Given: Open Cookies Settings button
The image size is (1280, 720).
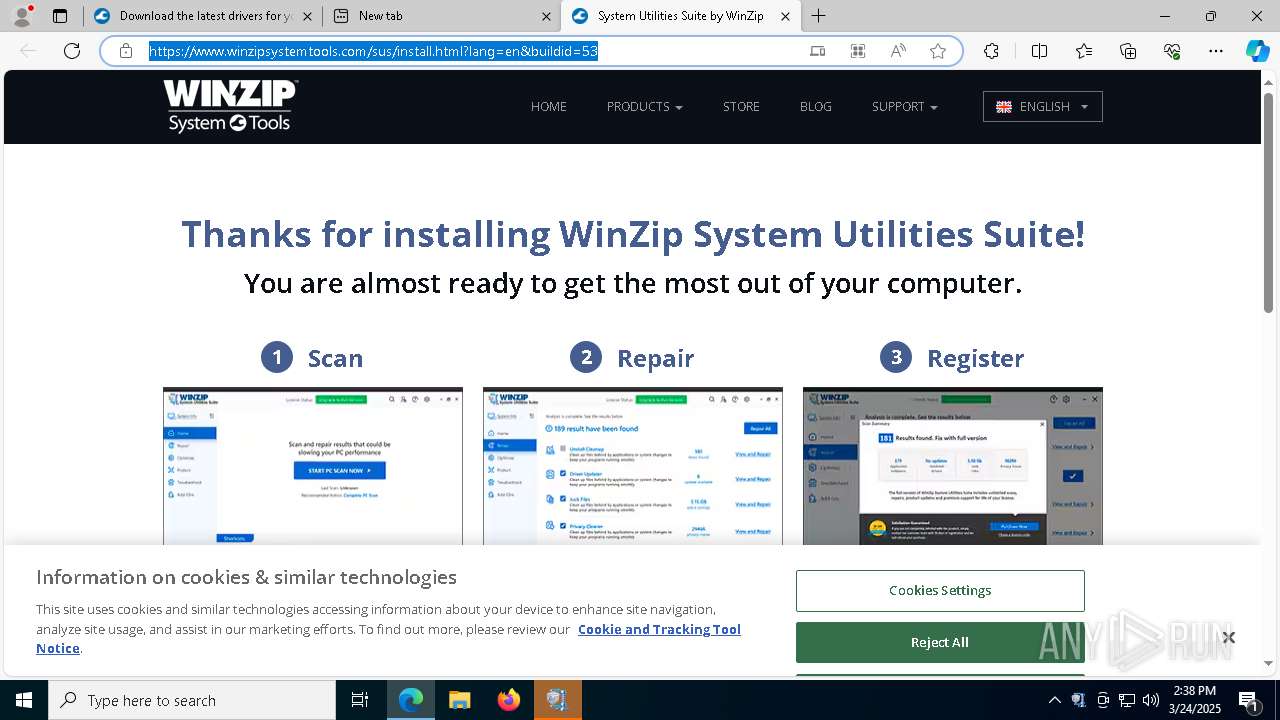Looking at the screenshot, I should (940, 591).
